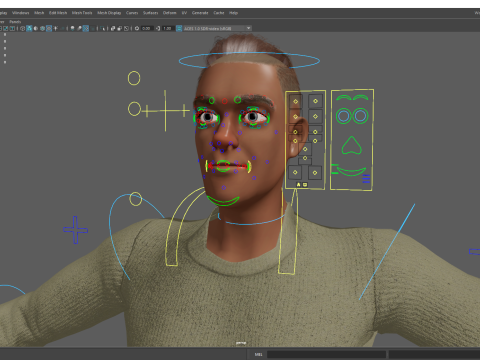480x360 pixels.
Task: Click the Exposure reset icon
Action: pos(137,28)
